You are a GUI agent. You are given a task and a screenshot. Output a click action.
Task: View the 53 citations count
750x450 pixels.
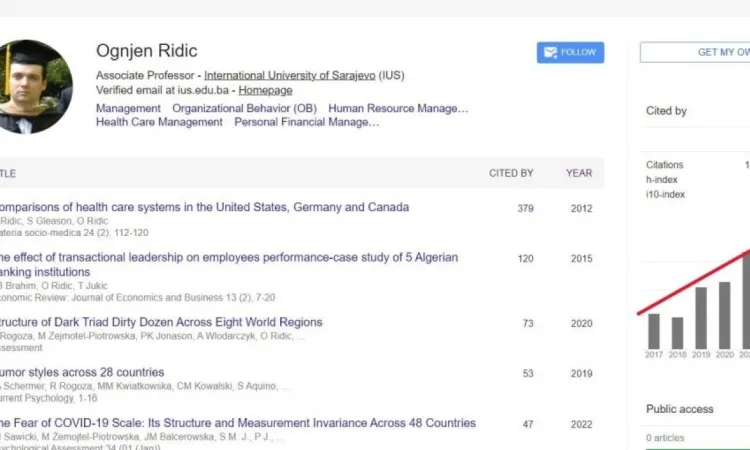[x=528, y=374]
